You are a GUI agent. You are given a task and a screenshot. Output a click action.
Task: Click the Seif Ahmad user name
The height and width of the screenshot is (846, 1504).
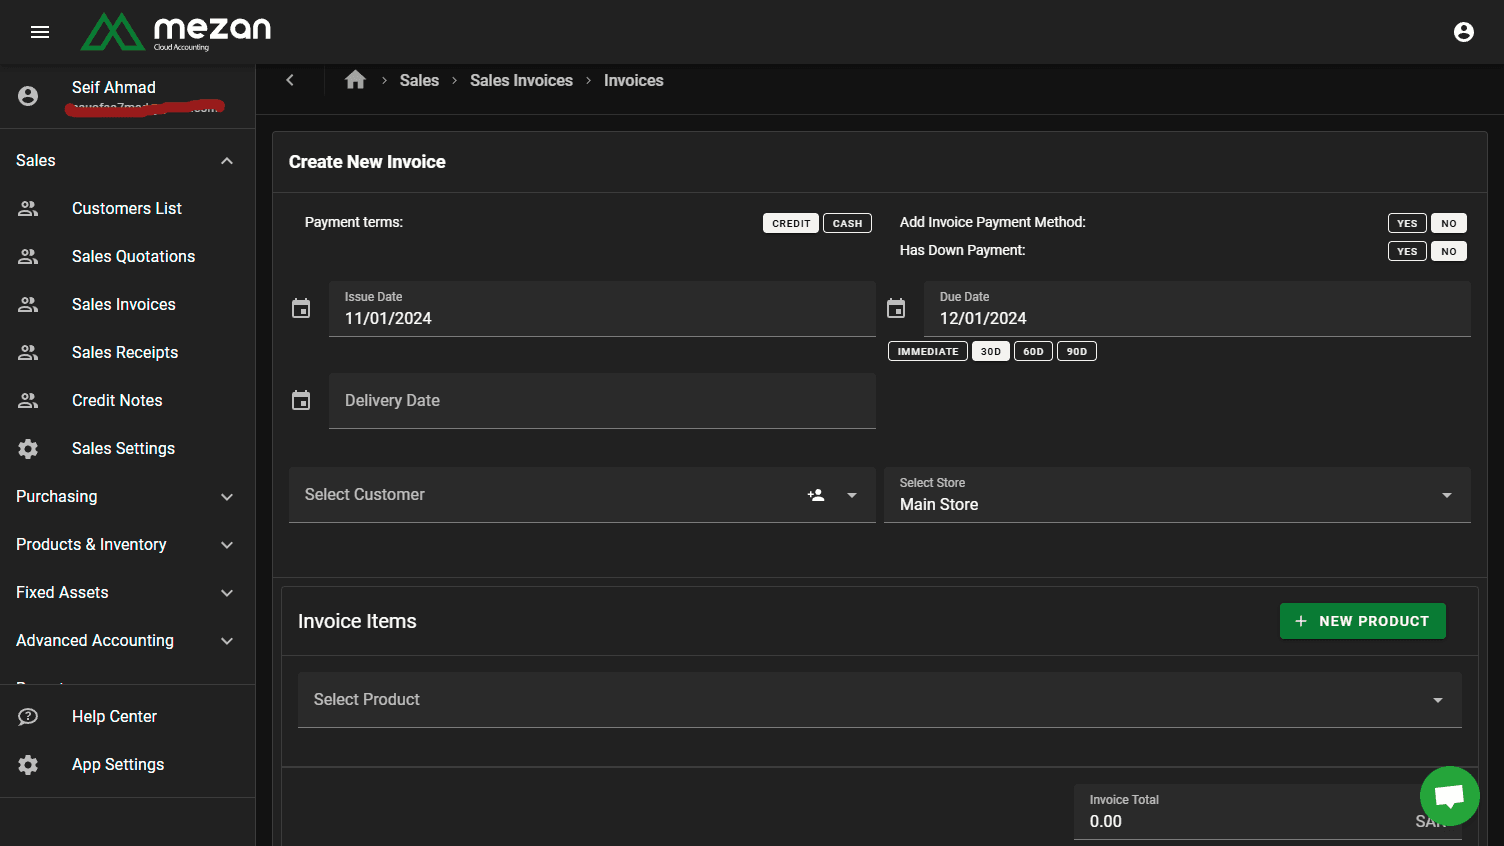pos(114,87)
